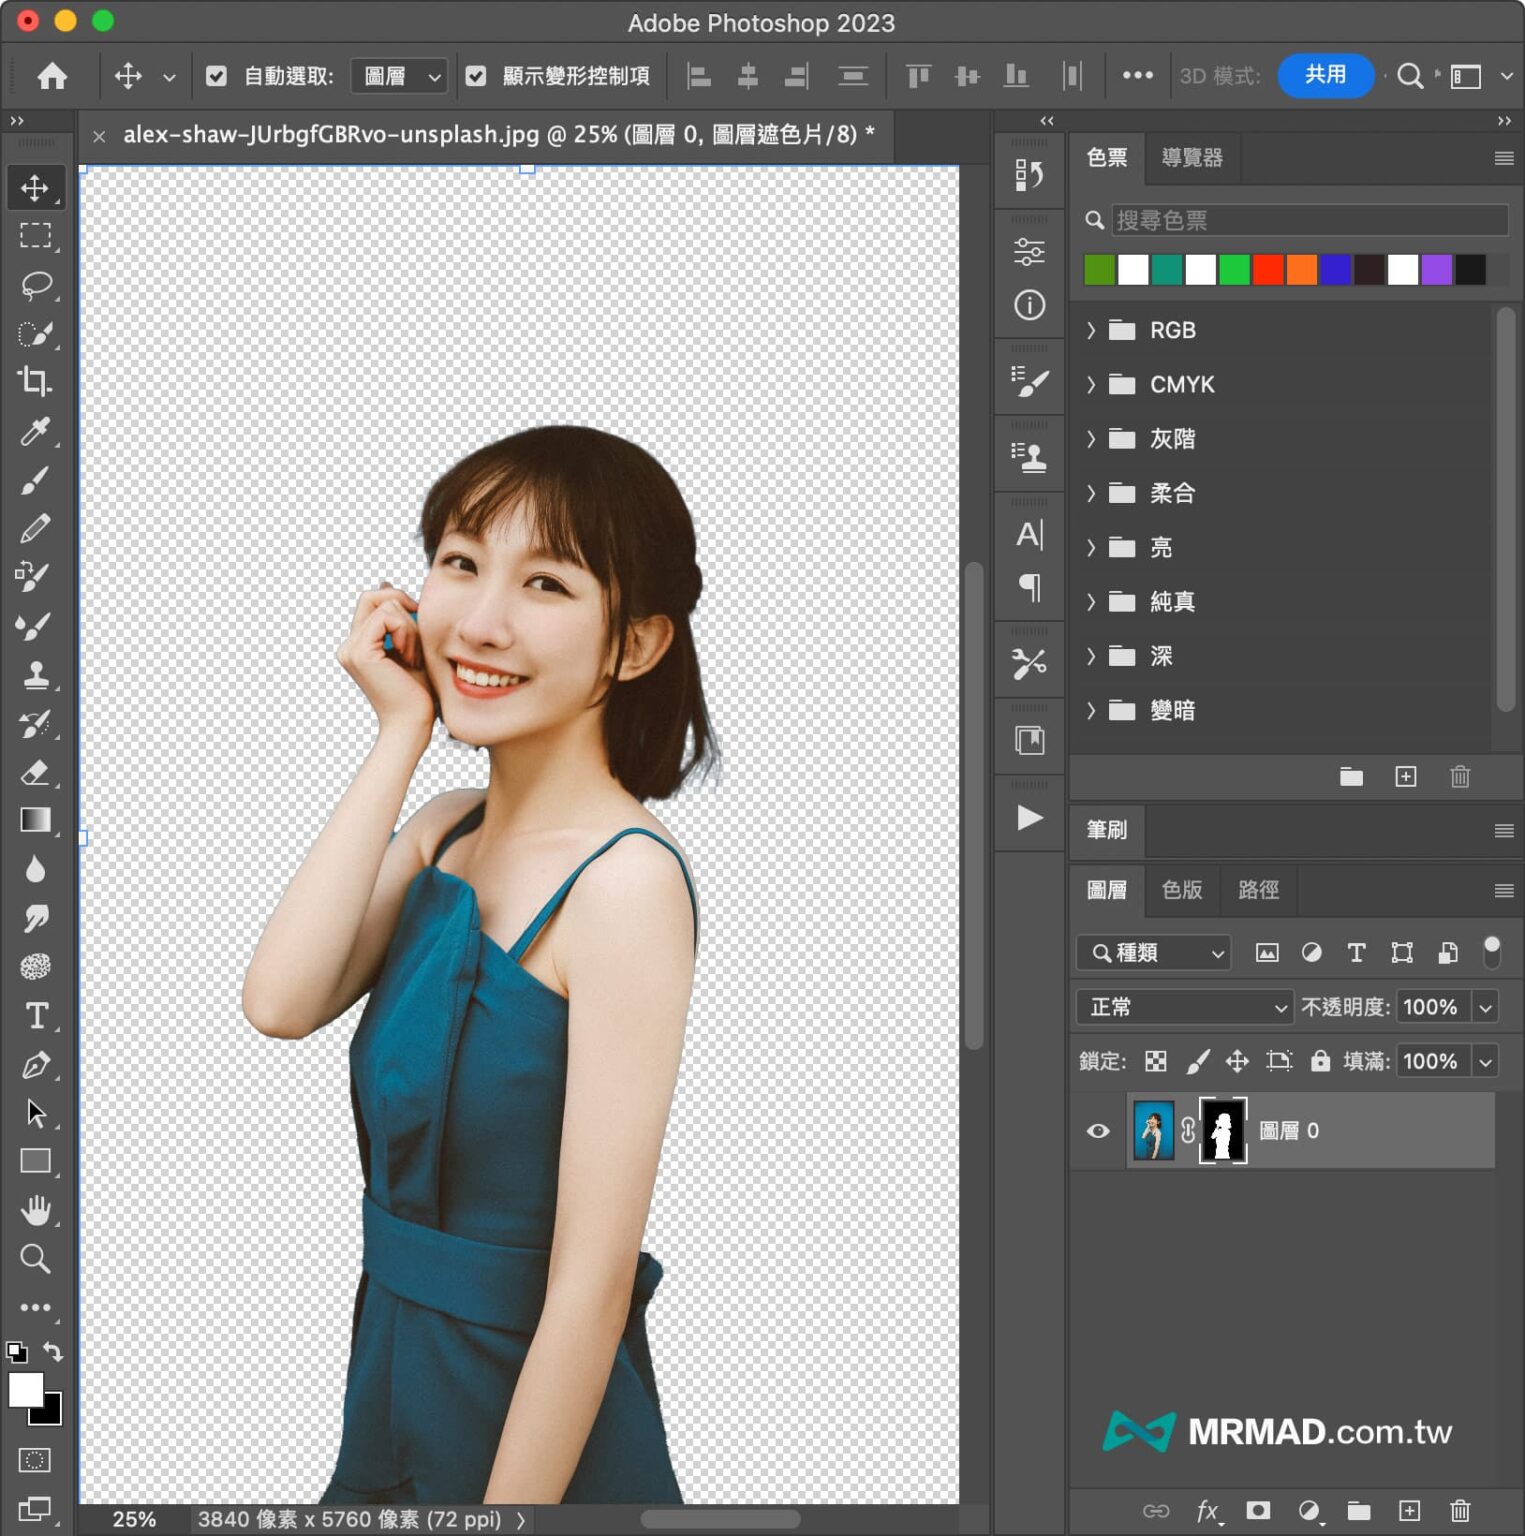Open the 圖層 auto-select target dropdown
Screen dimensions: 1525x1536
[400, 76]
